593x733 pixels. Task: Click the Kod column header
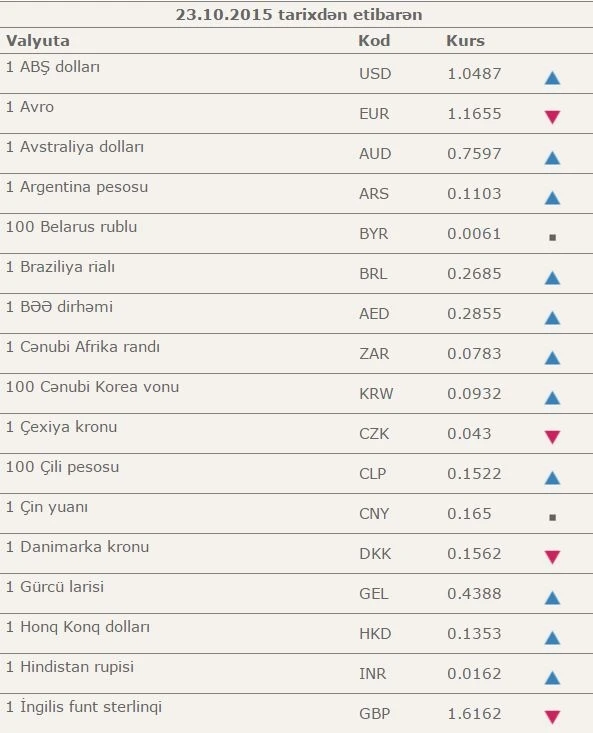pyautogui.click(x=374, y=41)
